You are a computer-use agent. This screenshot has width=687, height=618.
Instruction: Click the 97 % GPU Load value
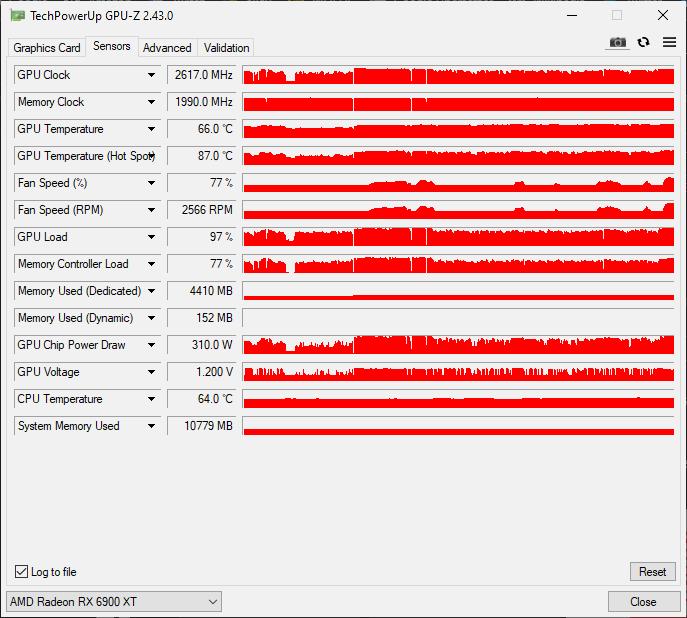pyautogui.click(x=202, y=237)
